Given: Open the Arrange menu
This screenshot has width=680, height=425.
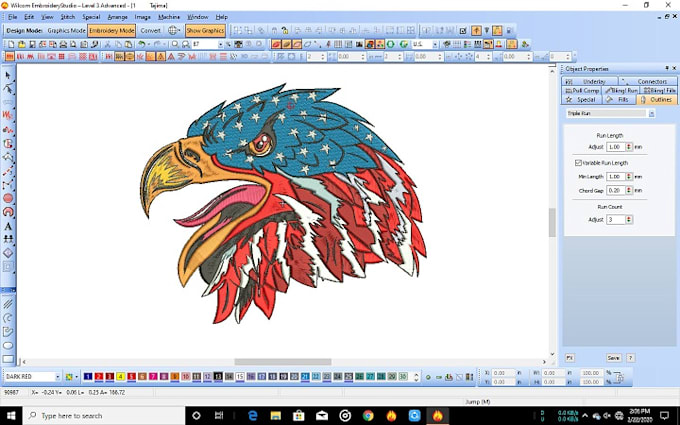Looking at the screenshot, I should [118, 17].
